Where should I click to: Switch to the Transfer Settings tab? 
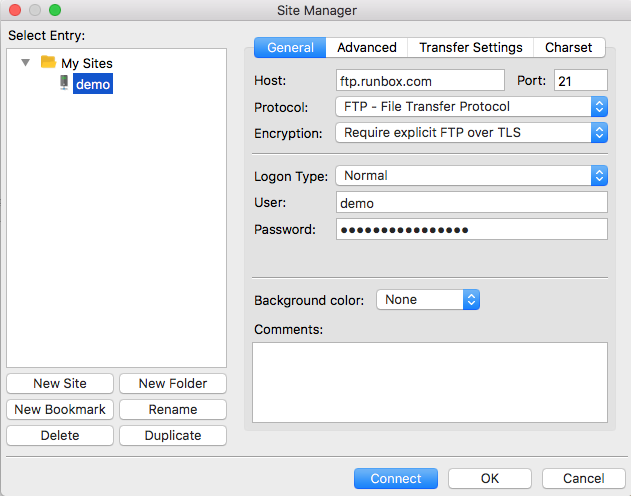(x=470, y=47)
